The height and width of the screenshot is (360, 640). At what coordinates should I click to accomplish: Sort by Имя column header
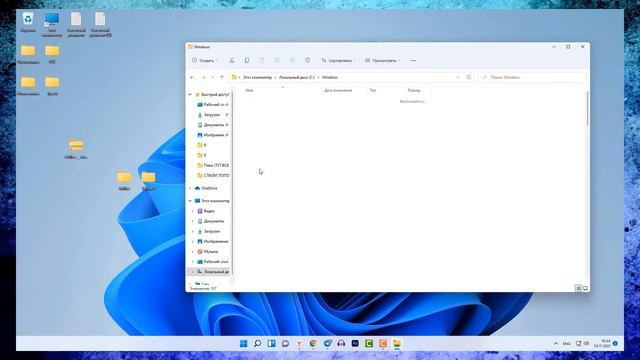click(x=249, y=90)
